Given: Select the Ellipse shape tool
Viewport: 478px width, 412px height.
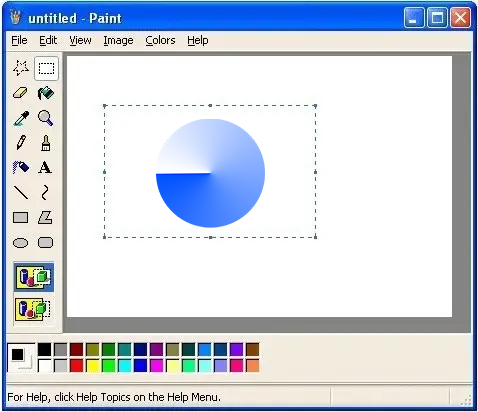Looking at the screenshot, I should point(21,243).
